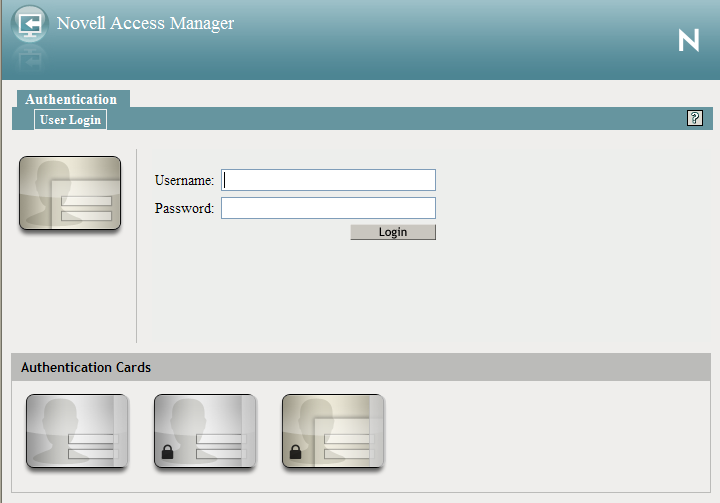Screen dimensions: 720x503
Task: Click the Authentication Cards heading
Action: 86,367
